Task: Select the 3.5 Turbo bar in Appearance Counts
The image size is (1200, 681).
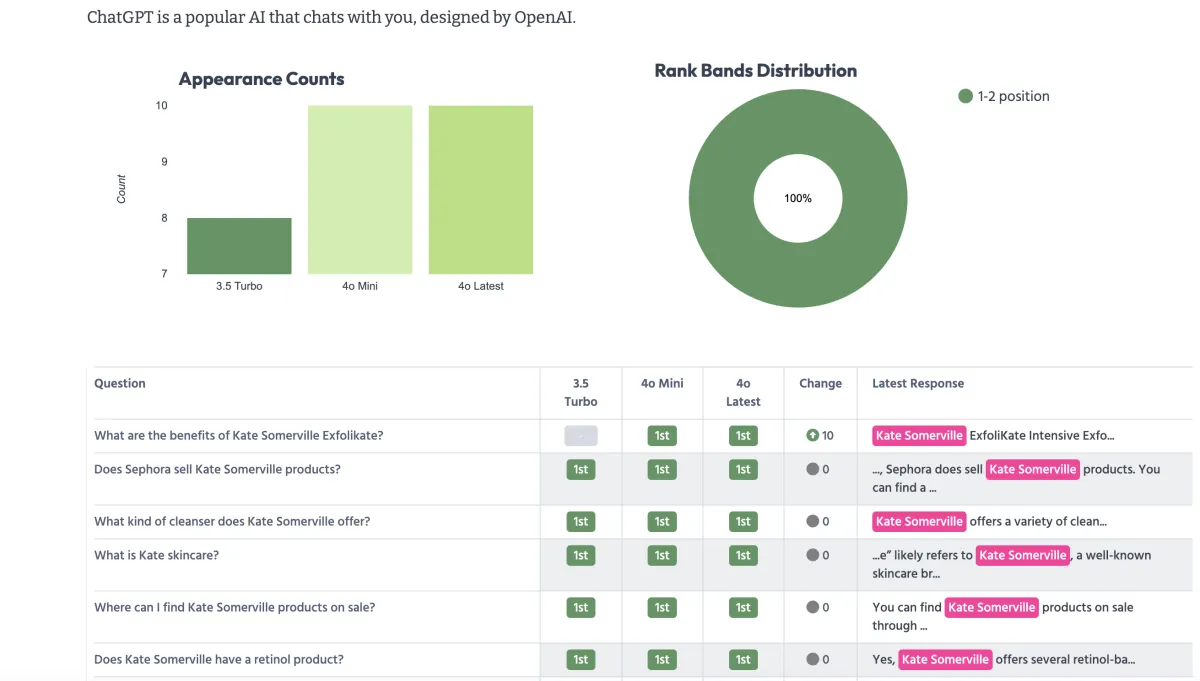Action: pos(239,246)
